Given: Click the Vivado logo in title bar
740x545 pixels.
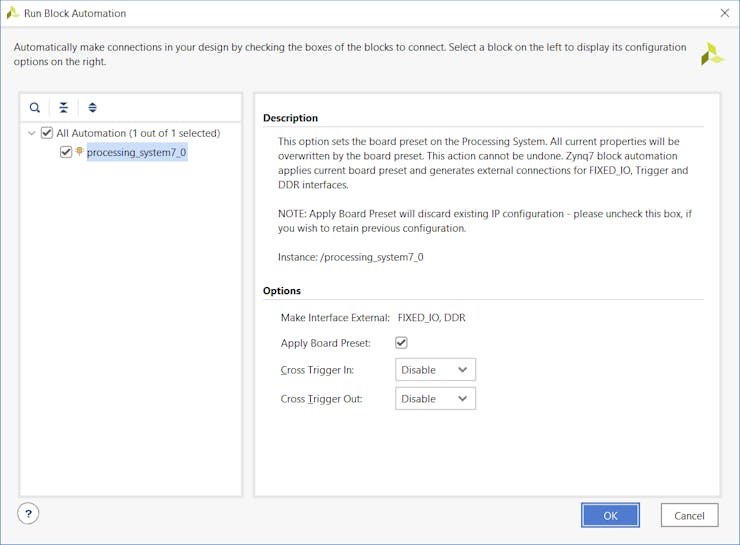Looking at the screenshot, I should [x=13, y=13].
